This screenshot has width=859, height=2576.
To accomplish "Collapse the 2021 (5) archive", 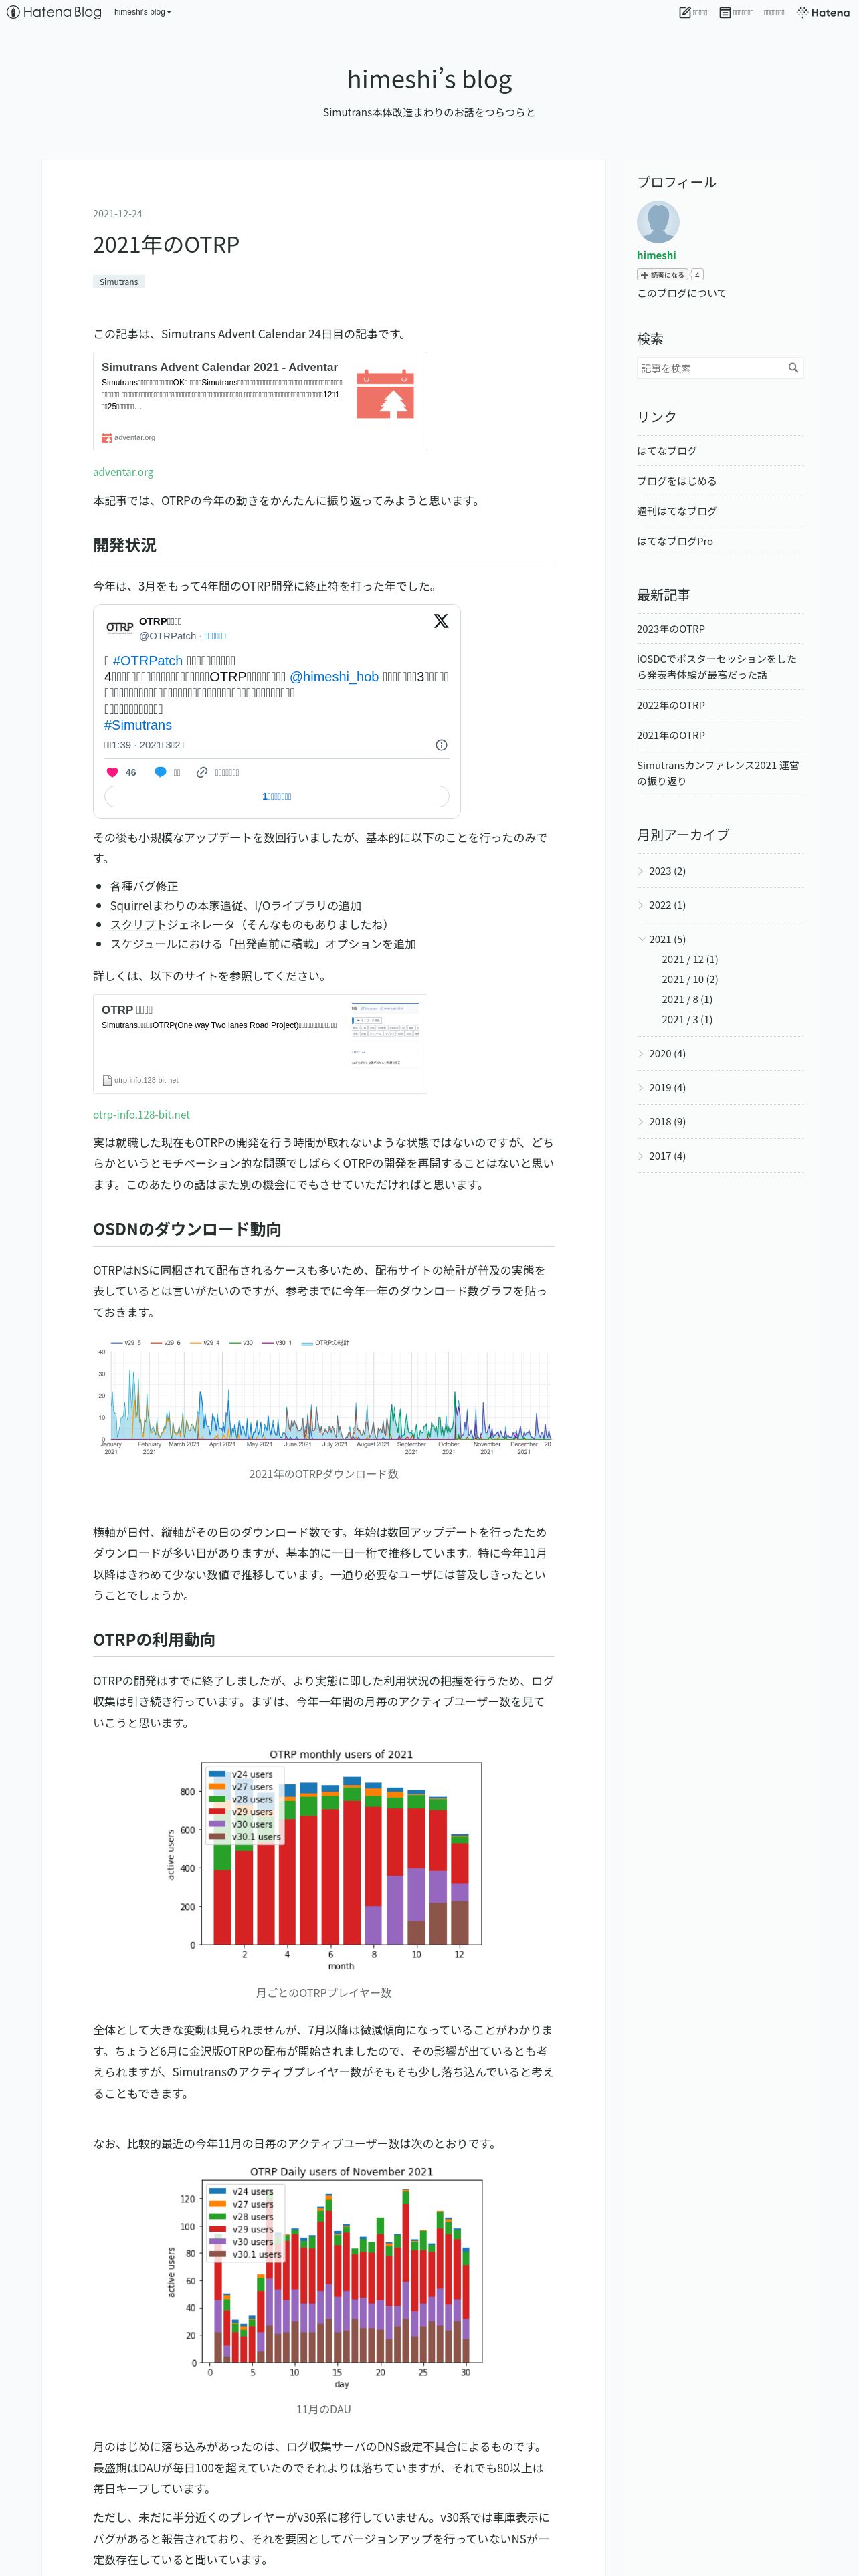I will point(641,939).
